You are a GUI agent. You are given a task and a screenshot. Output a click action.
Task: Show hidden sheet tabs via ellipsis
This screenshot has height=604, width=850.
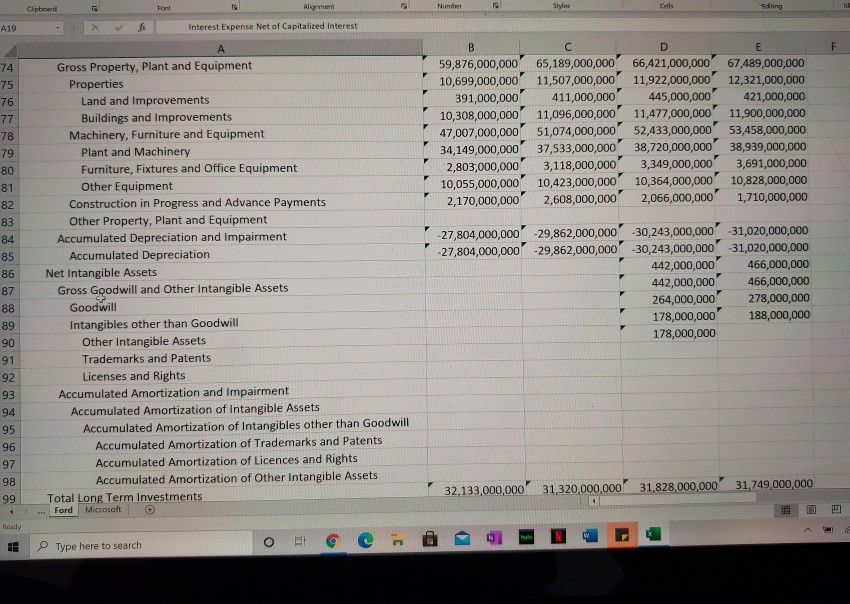point(41,511)
